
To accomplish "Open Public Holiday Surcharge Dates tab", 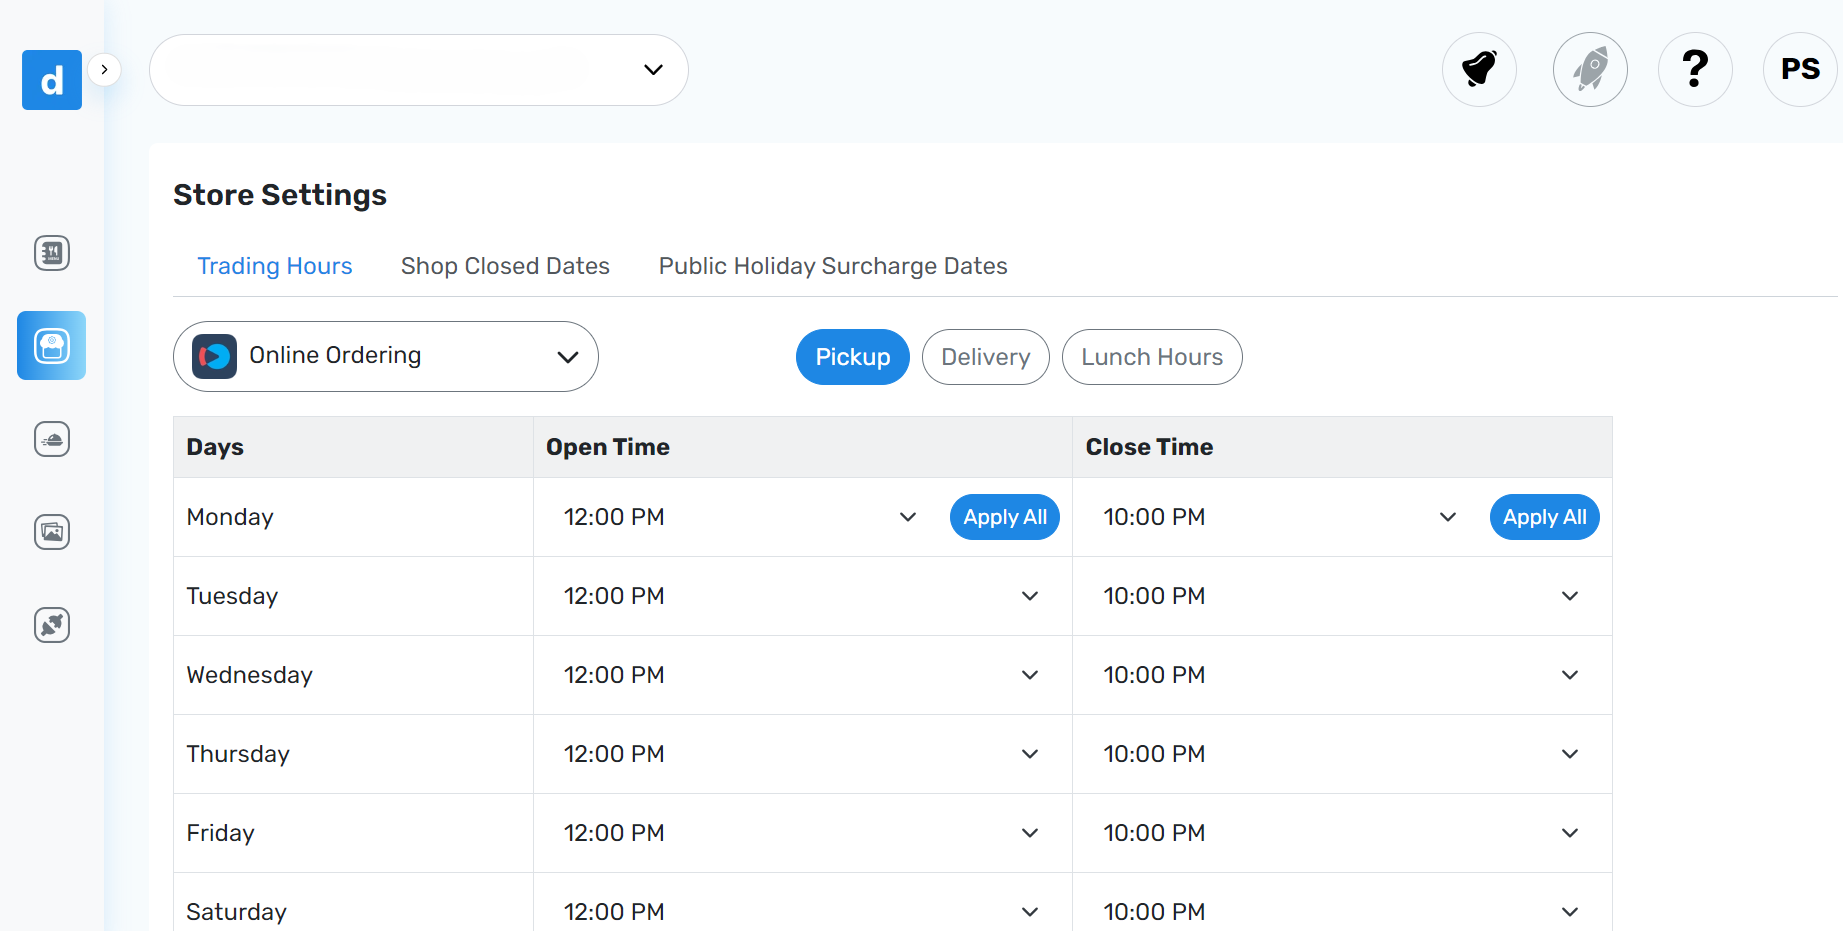I will (x=833, y=266).
